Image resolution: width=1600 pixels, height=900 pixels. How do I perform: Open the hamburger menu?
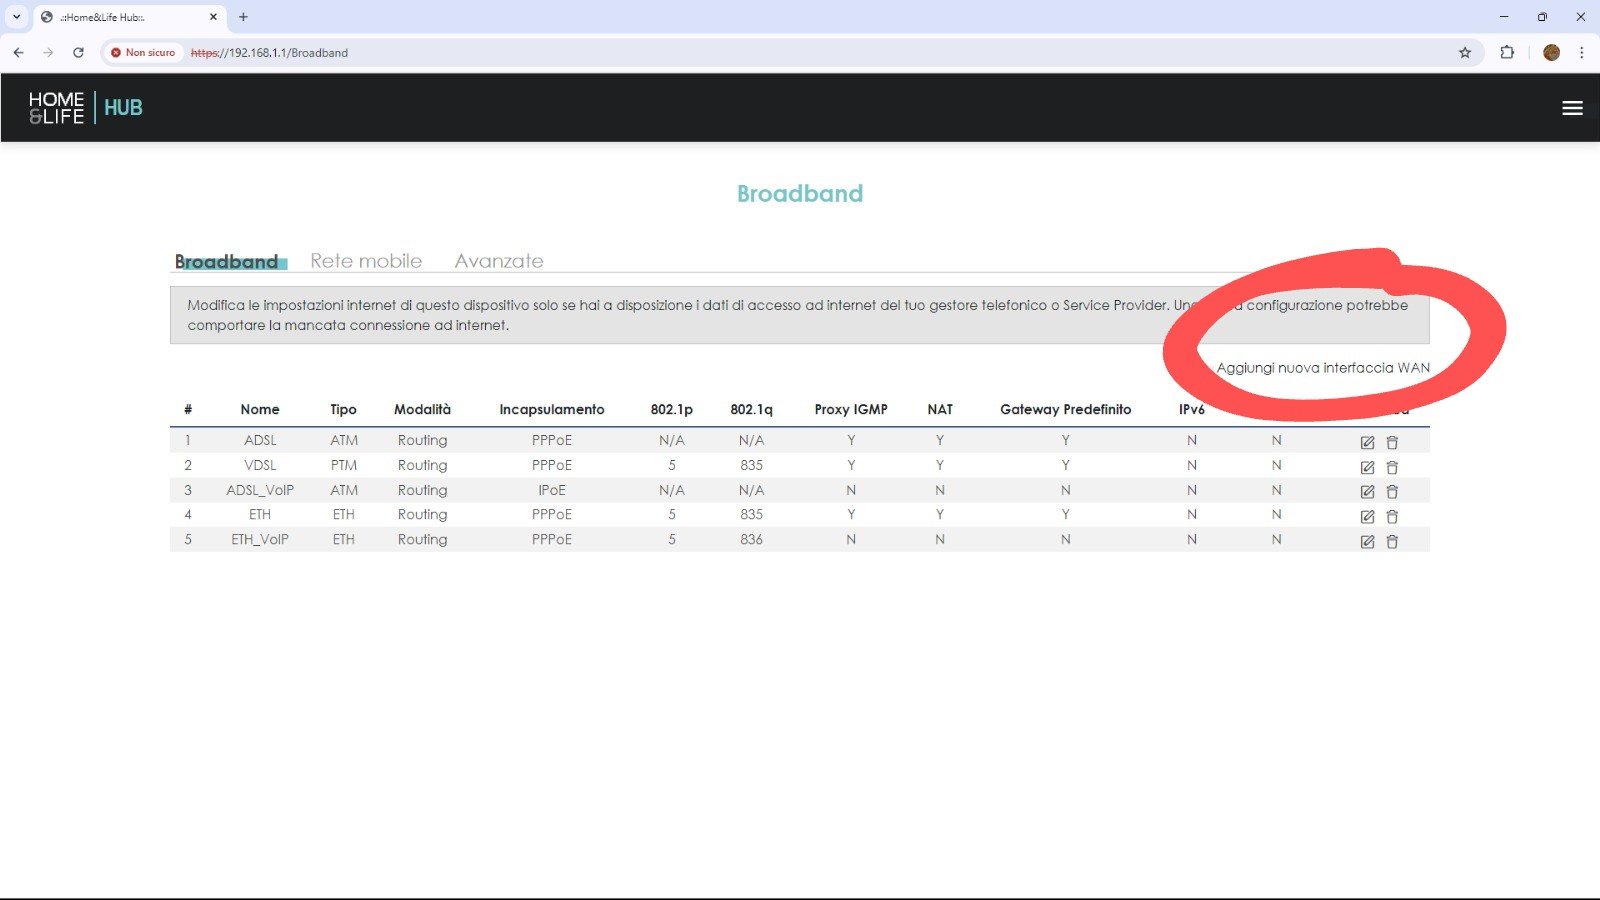click(1572, 108)
